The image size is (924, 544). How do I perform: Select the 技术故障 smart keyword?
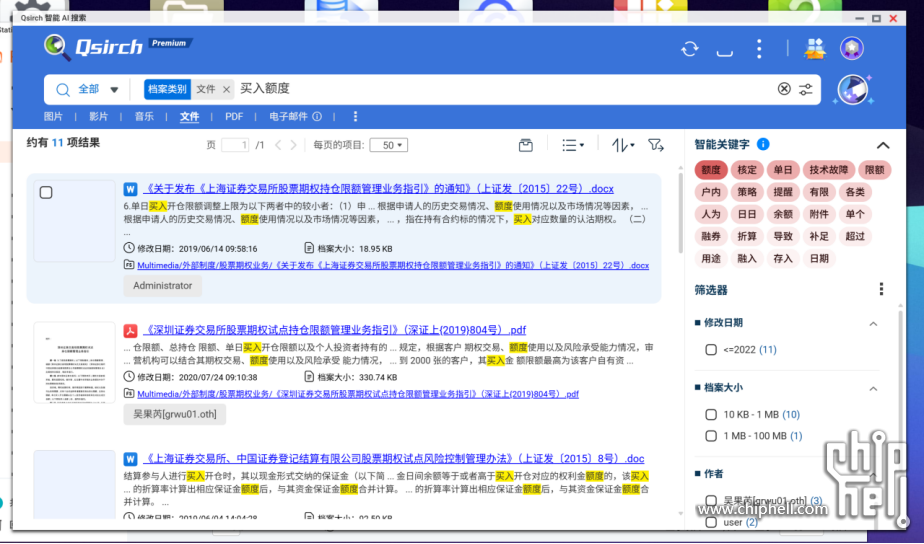point(828,170)
